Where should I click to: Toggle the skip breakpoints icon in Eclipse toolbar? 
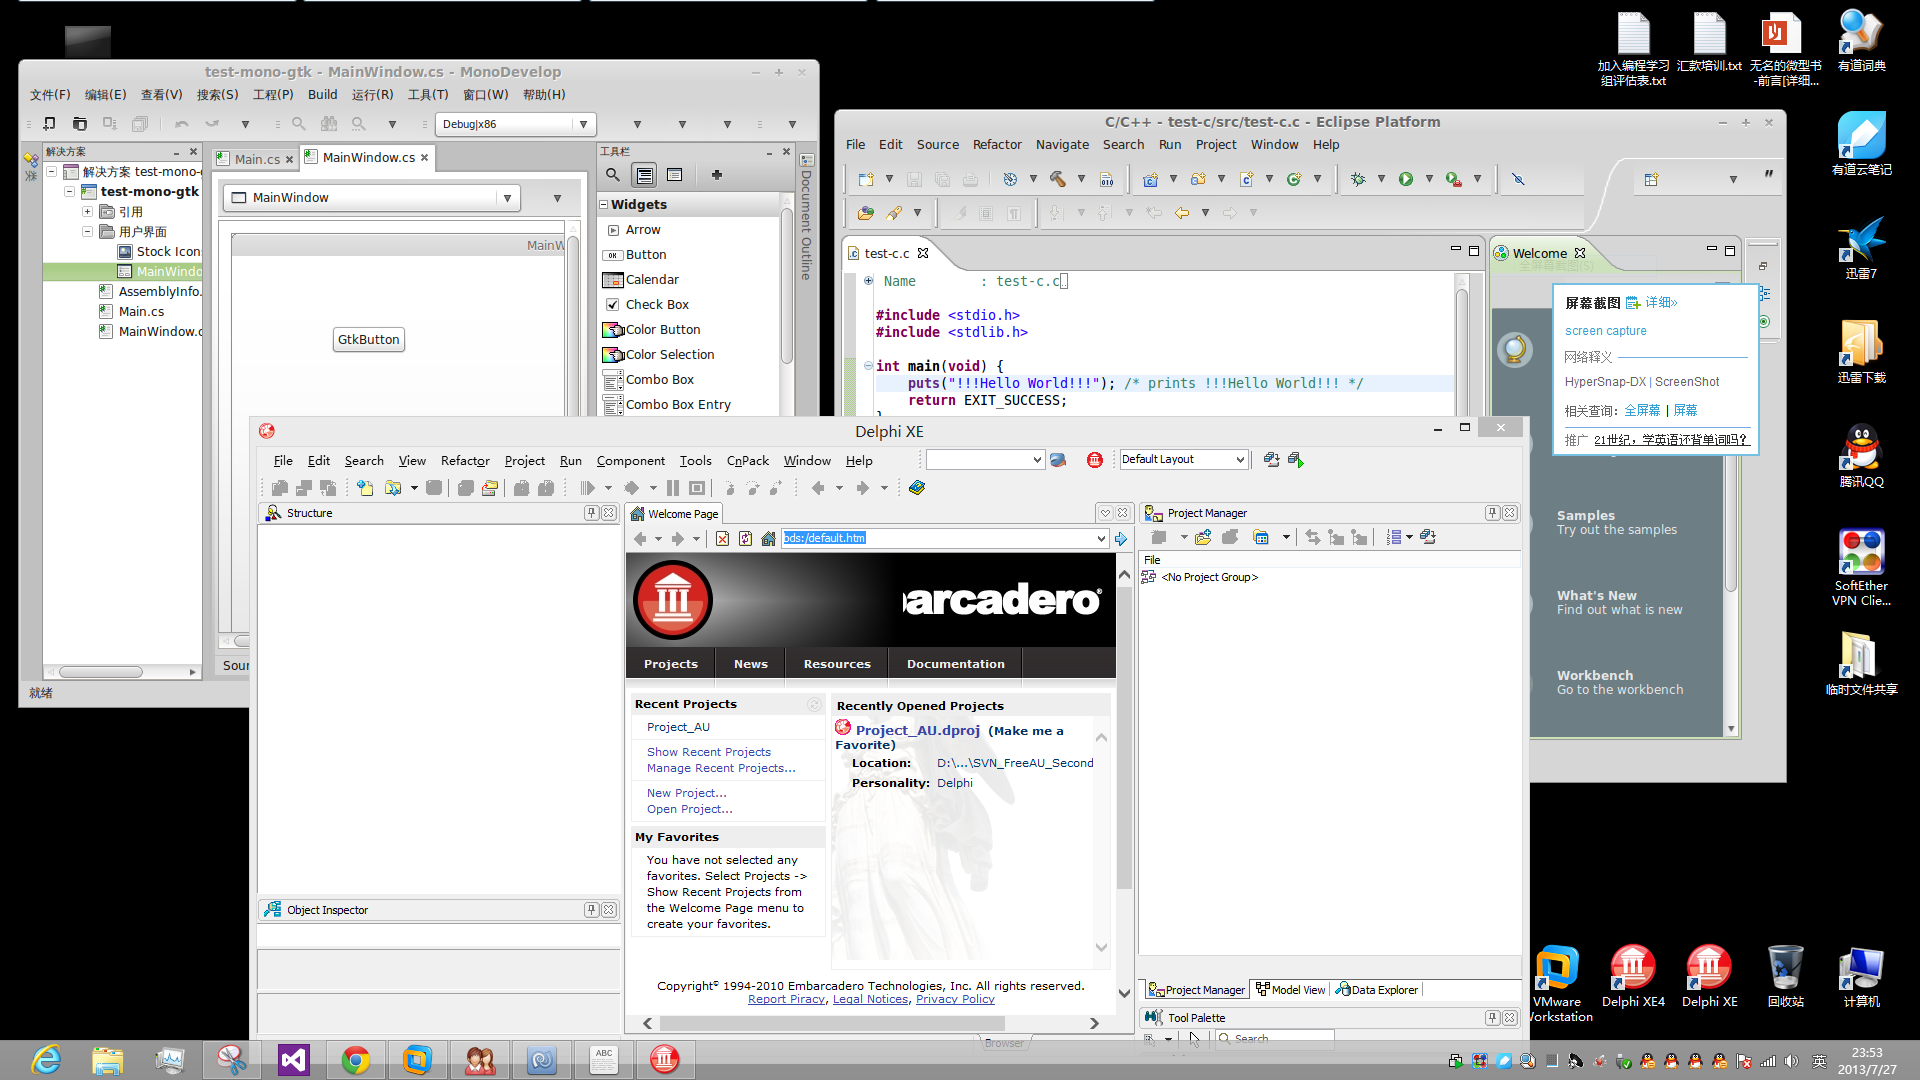1518,179
